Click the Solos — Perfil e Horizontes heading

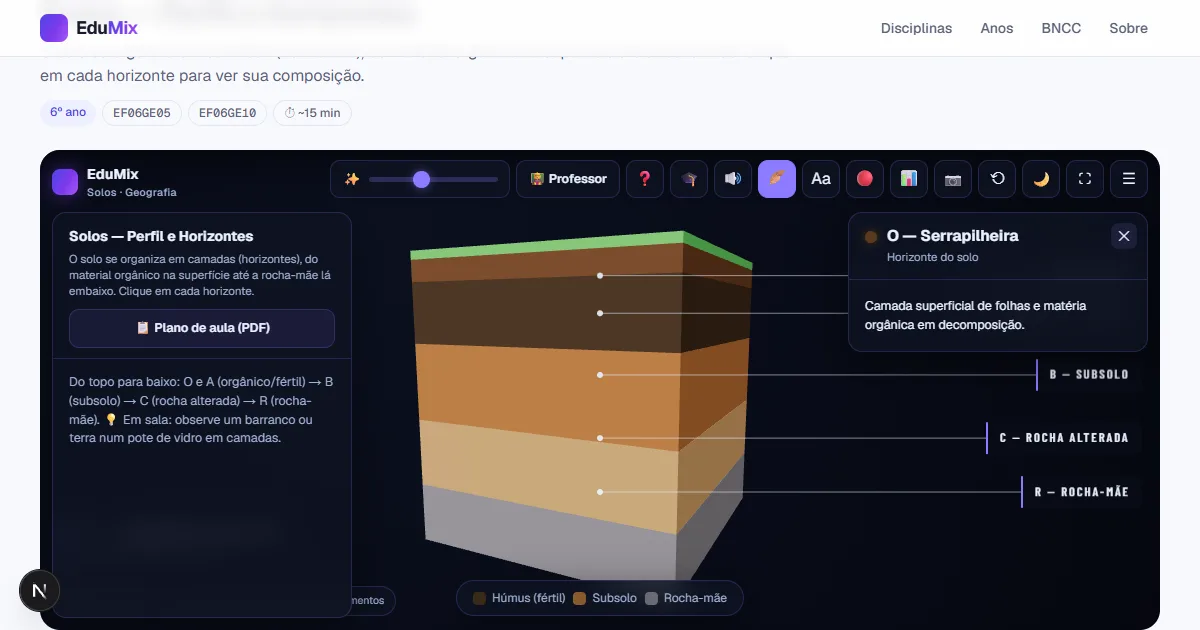pos(161,236)
